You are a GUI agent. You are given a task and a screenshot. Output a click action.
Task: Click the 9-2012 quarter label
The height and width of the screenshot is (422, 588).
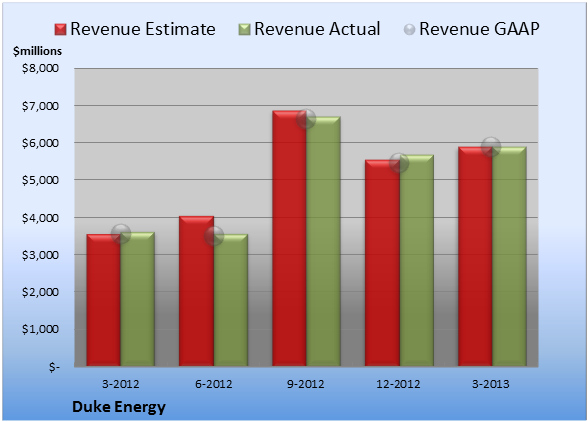click(x=306, y=384)
